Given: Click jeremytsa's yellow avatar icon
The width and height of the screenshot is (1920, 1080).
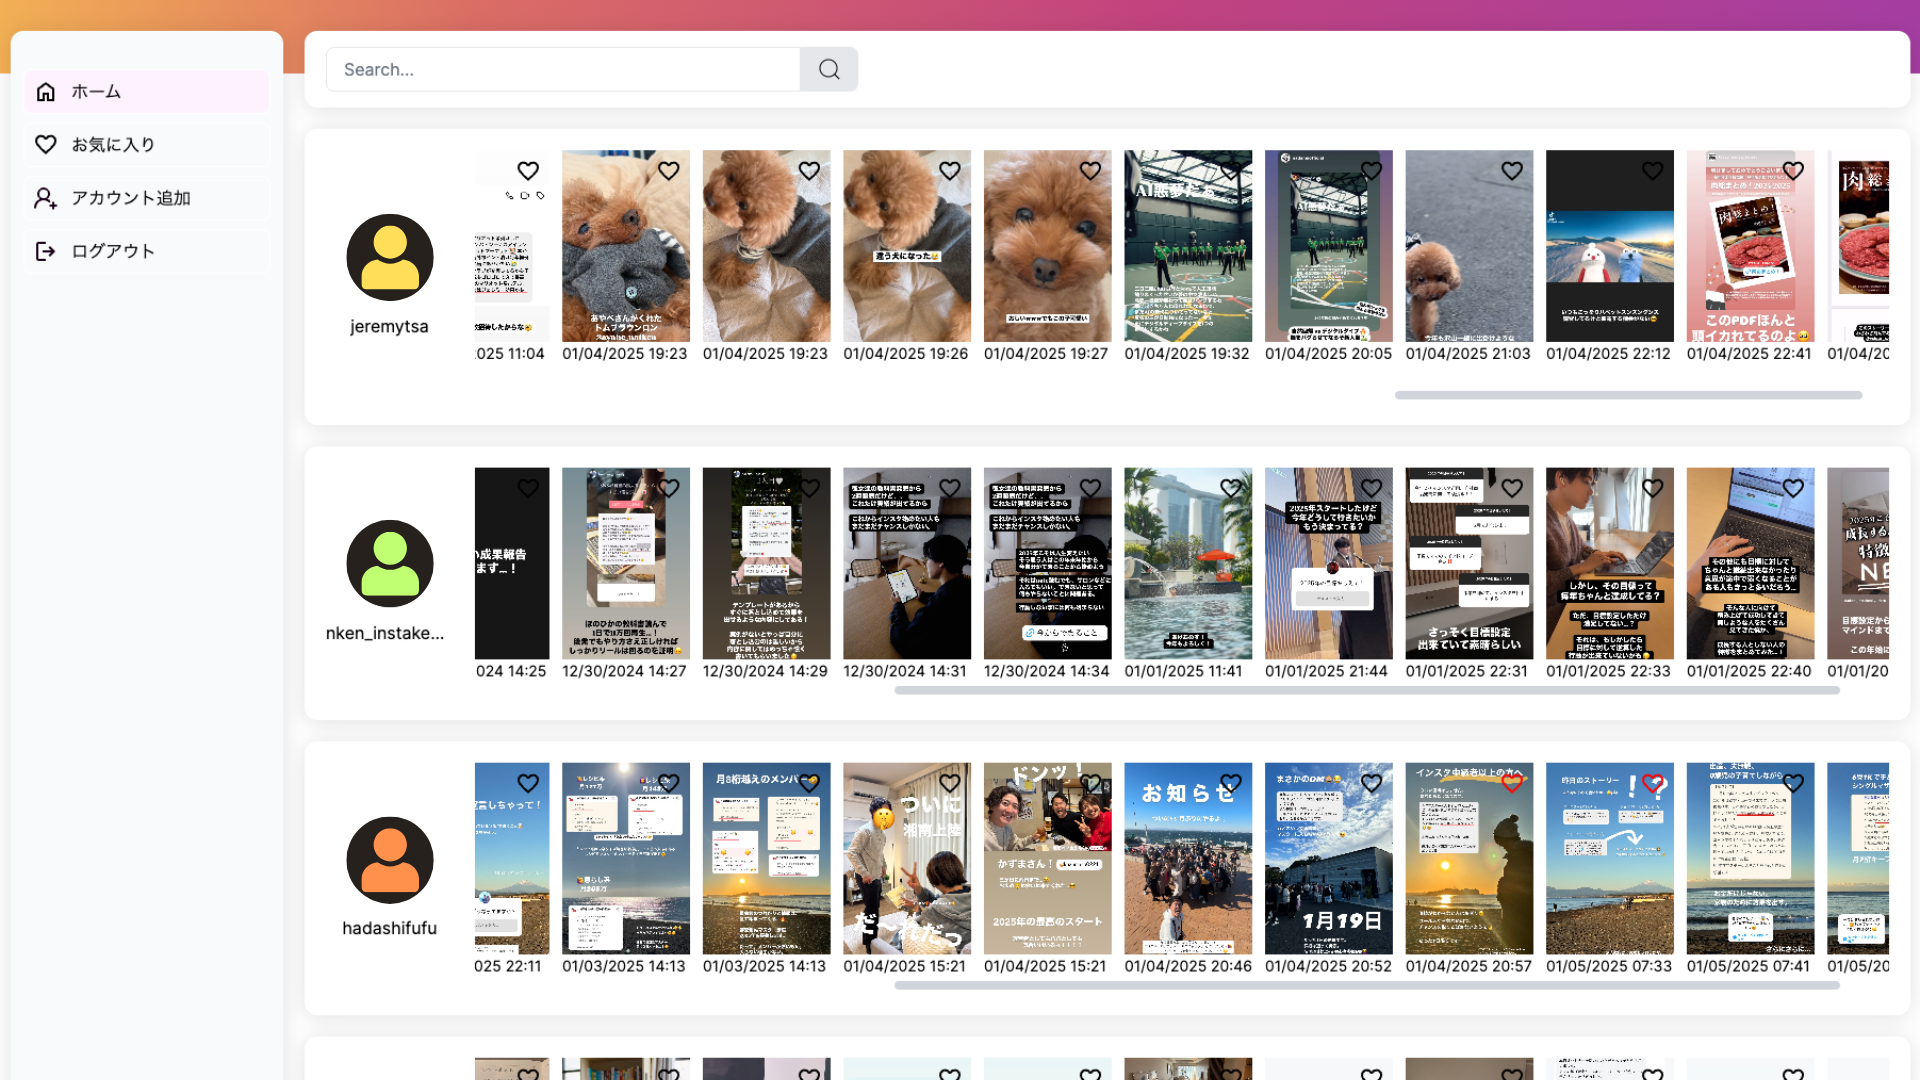Looking at the screenshot, I should coord(390,257).
